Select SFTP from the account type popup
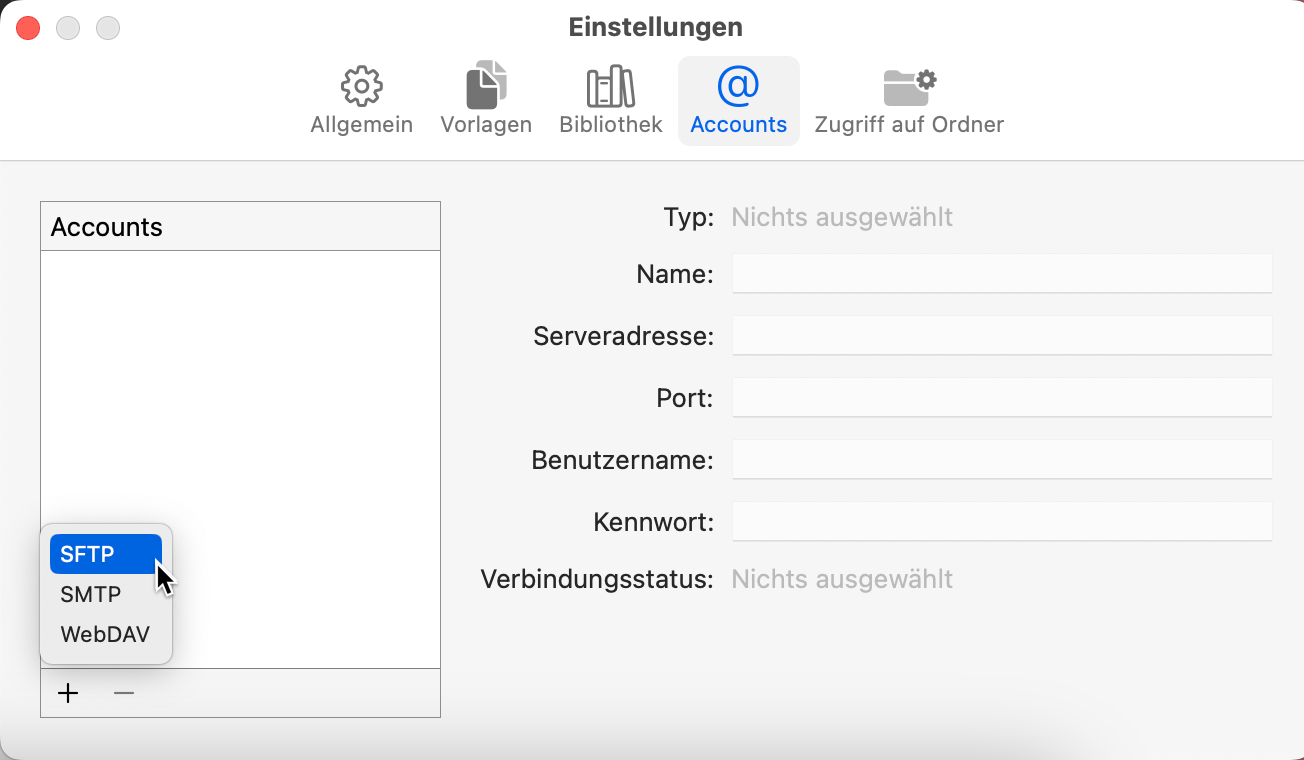 click(x=105, y=553)
